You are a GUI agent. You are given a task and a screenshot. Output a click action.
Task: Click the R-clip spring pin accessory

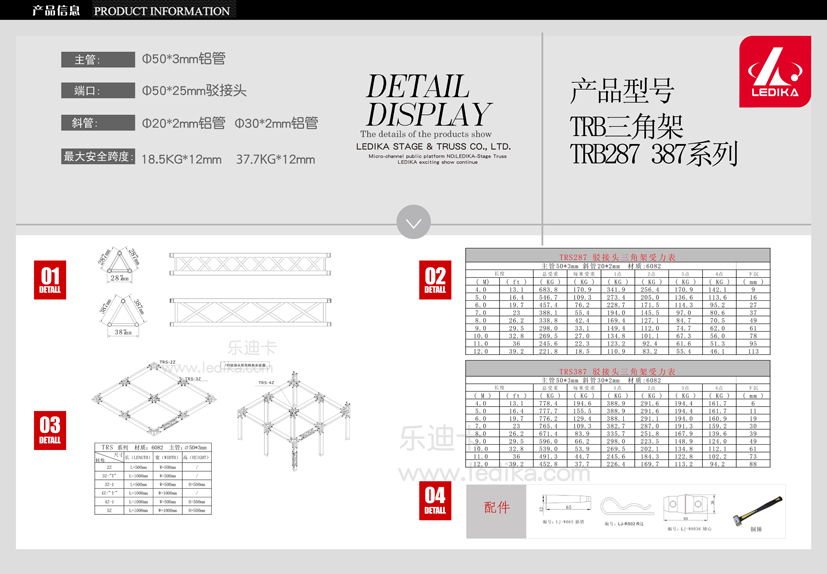pyautogui.click(x=627, y=506)
